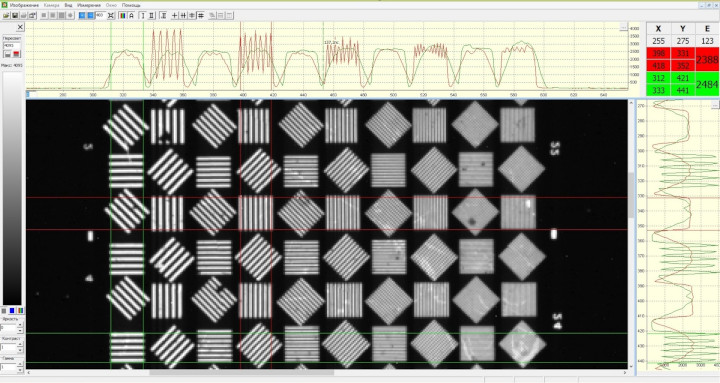720x383 pixels.
Task: Click the image vertical scrollbar thumb
Action: tap(631, 195)
